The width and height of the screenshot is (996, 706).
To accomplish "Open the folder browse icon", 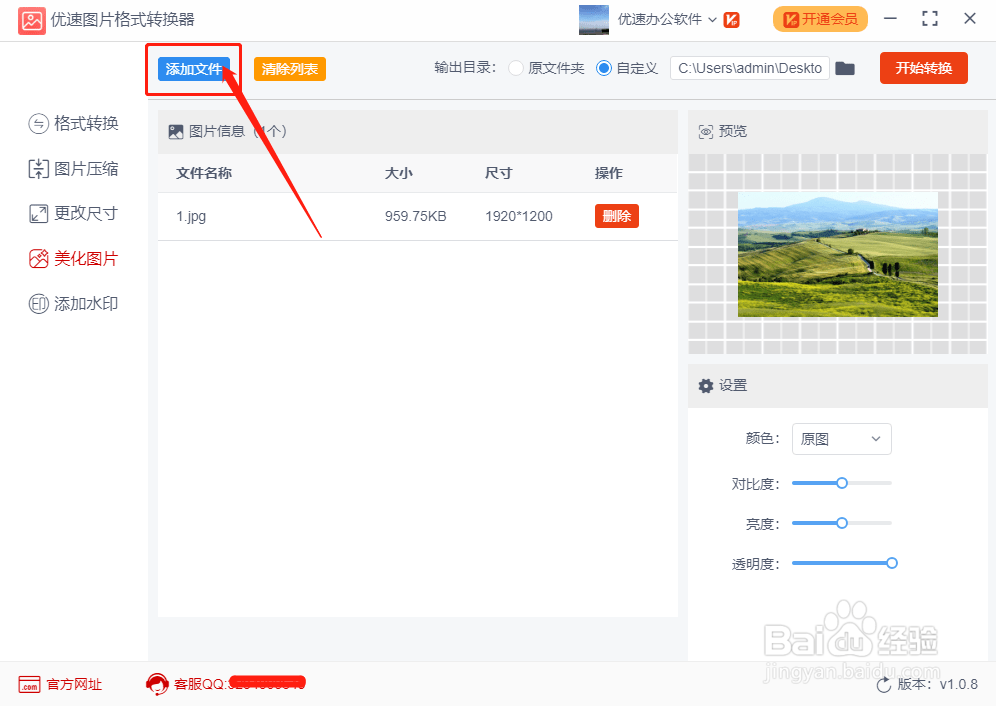I will [x=845, y=68].
